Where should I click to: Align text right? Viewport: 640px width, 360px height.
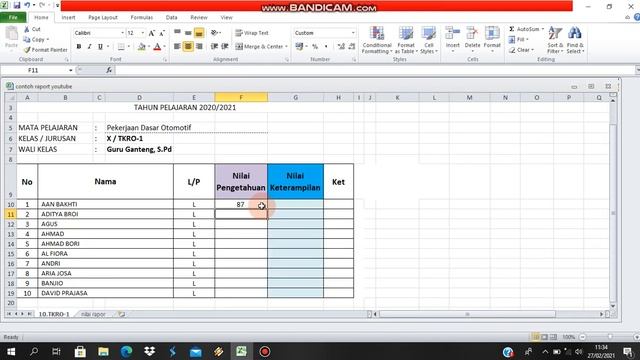[199, 47]
